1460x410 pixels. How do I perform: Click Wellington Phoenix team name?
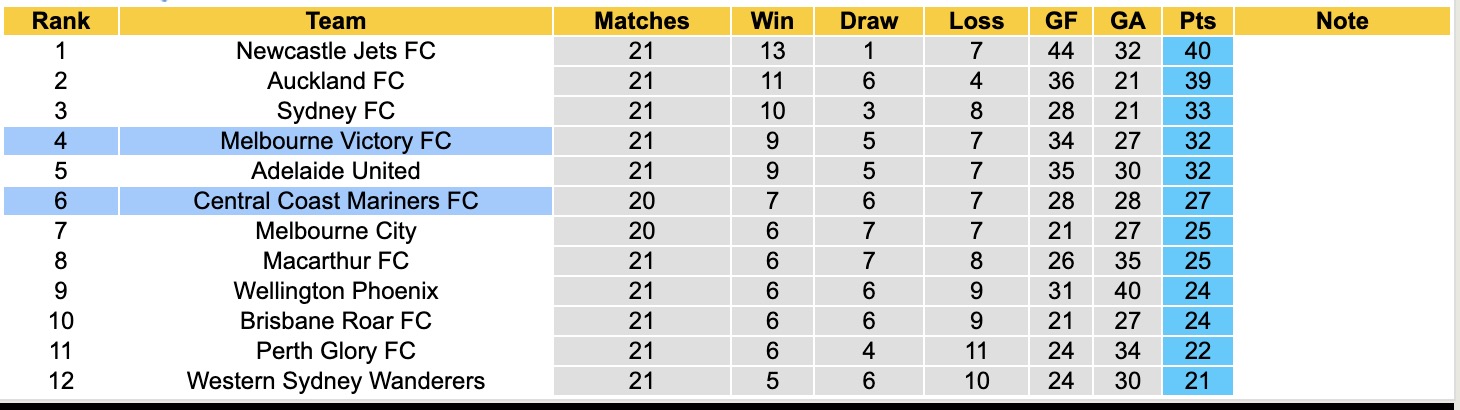coord(336,291)
